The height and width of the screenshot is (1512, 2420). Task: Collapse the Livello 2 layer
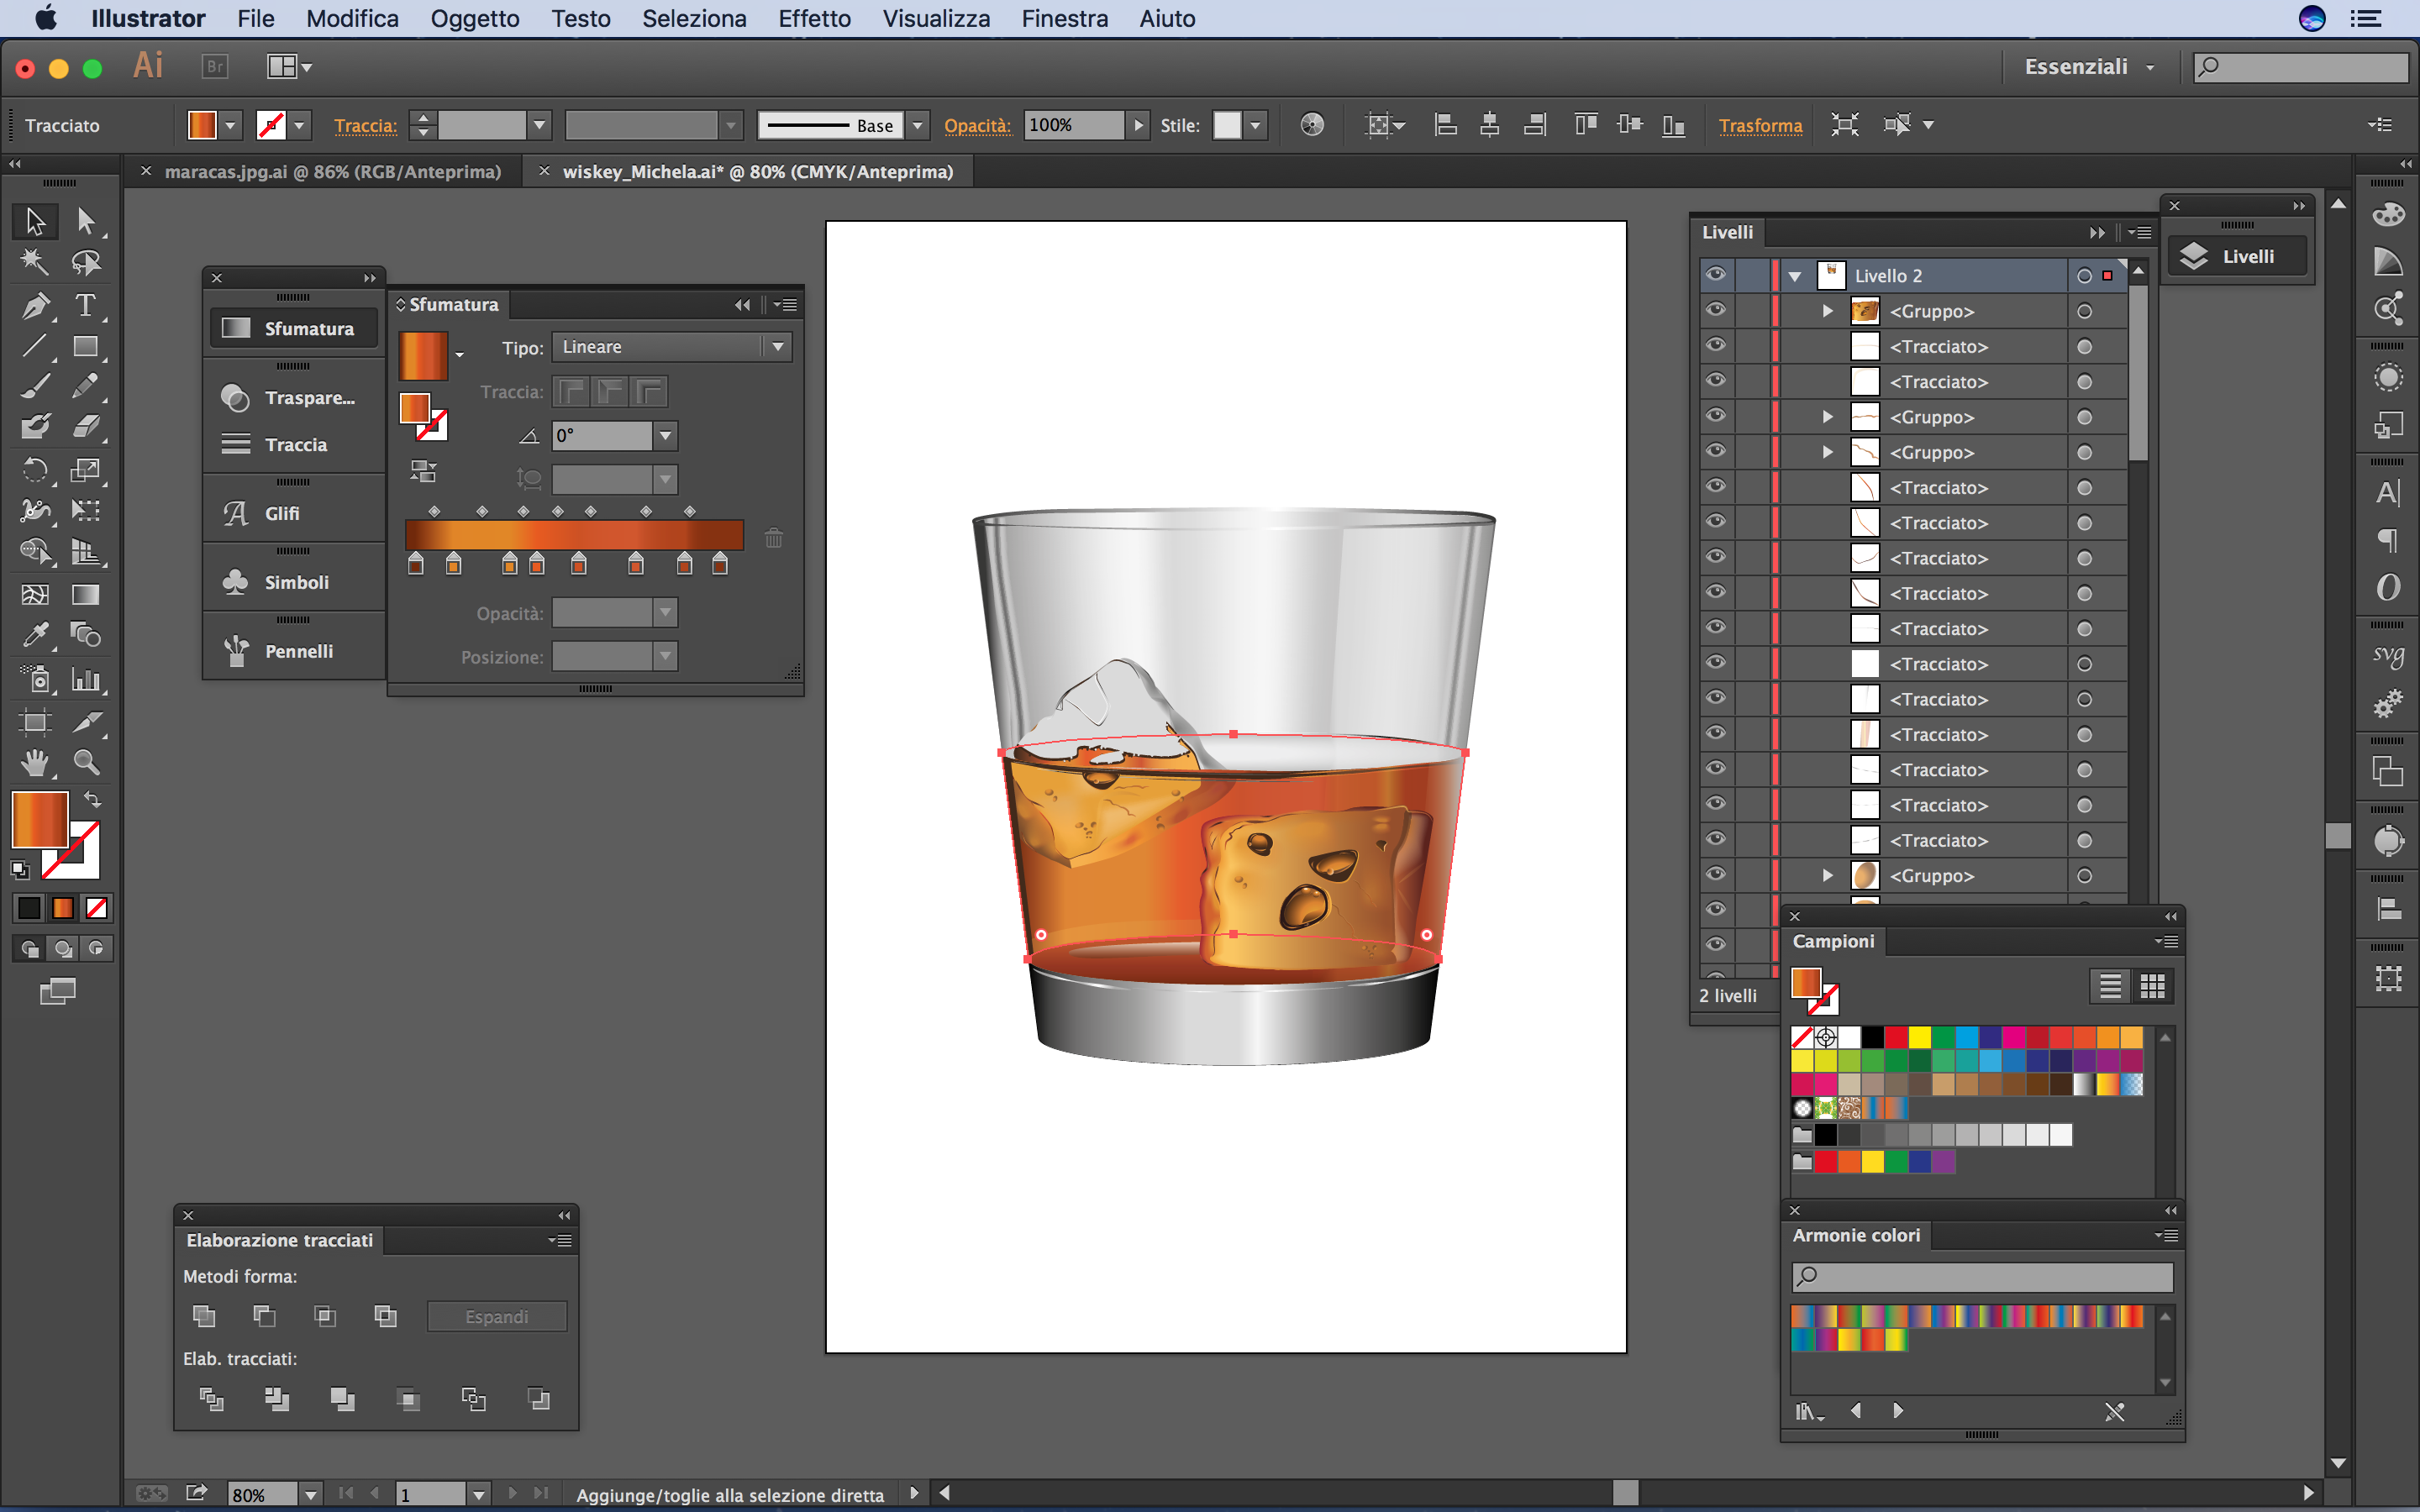pyautogui.click(x=1795, y=276)
